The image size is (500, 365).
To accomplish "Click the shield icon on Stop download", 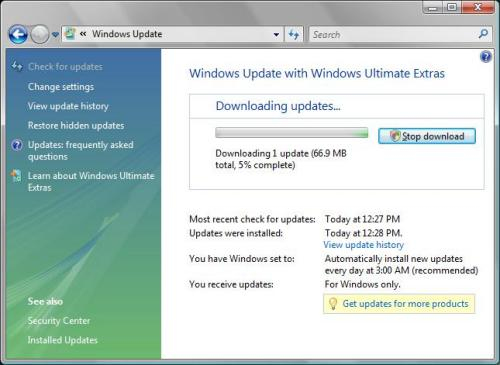I will tap(395, 136).
